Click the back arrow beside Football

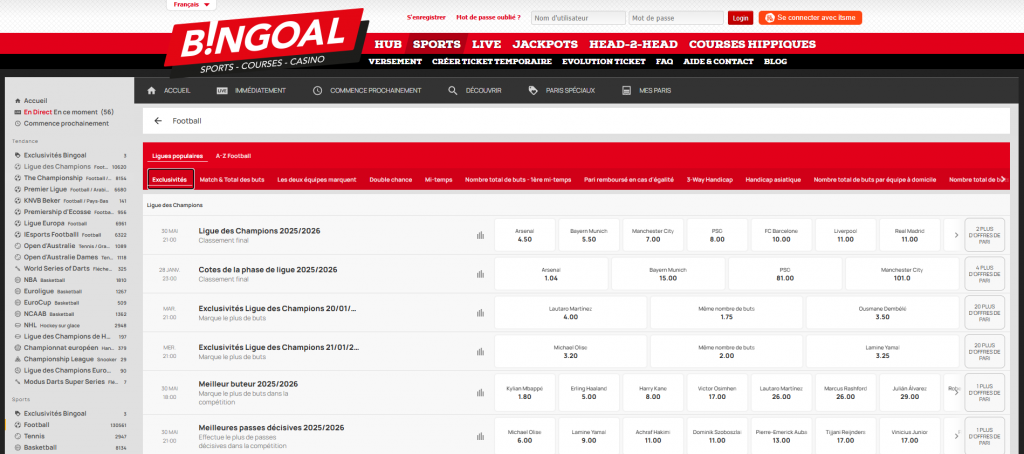(x=158, y=120)
